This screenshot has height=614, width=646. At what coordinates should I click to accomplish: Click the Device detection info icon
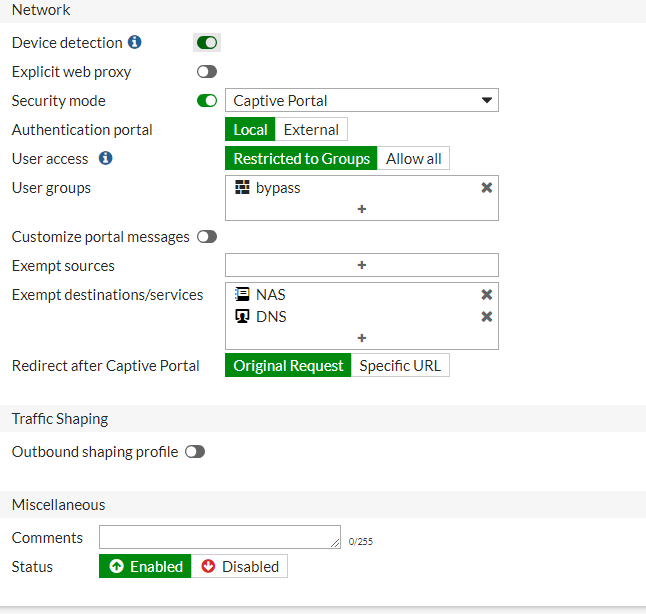pyautogui.click(x=135, y=43)
